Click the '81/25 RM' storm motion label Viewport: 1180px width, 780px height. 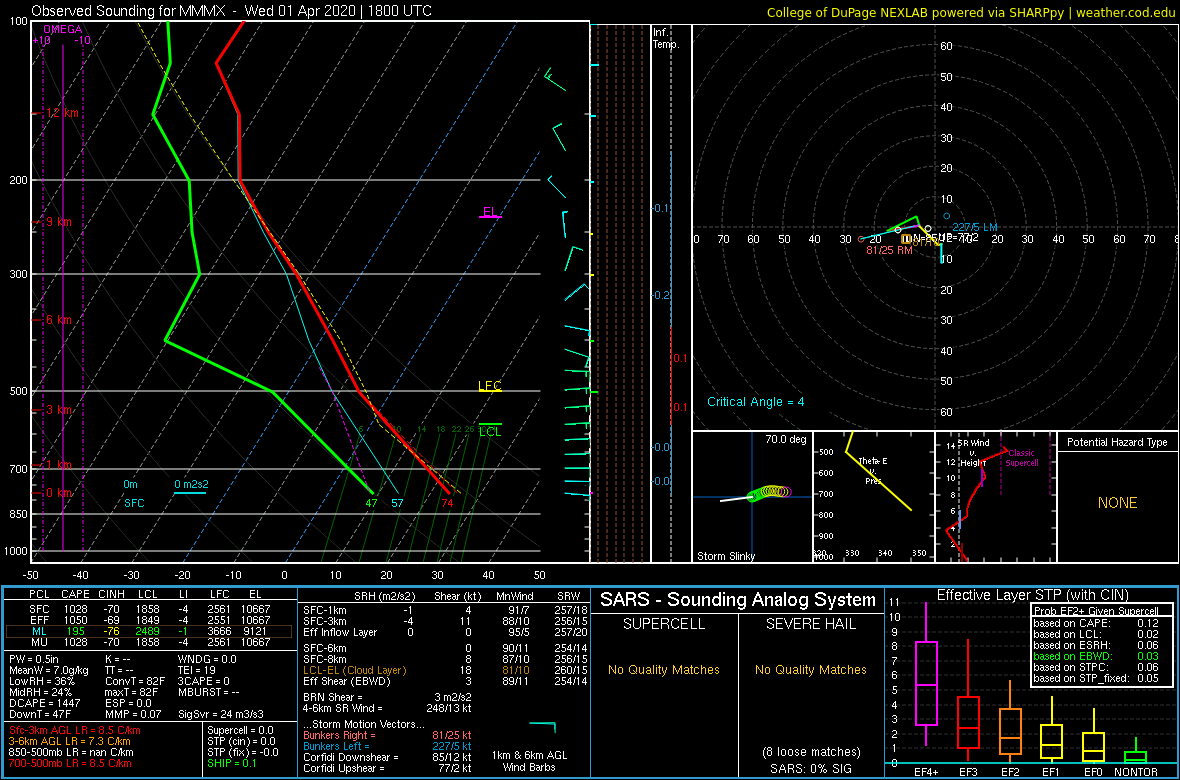[x=889, y=250]
